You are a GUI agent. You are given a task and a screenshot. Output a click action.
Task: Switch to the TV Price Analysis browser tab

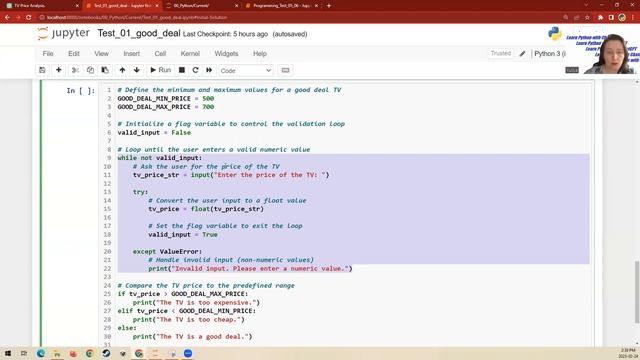pos(41,6)
